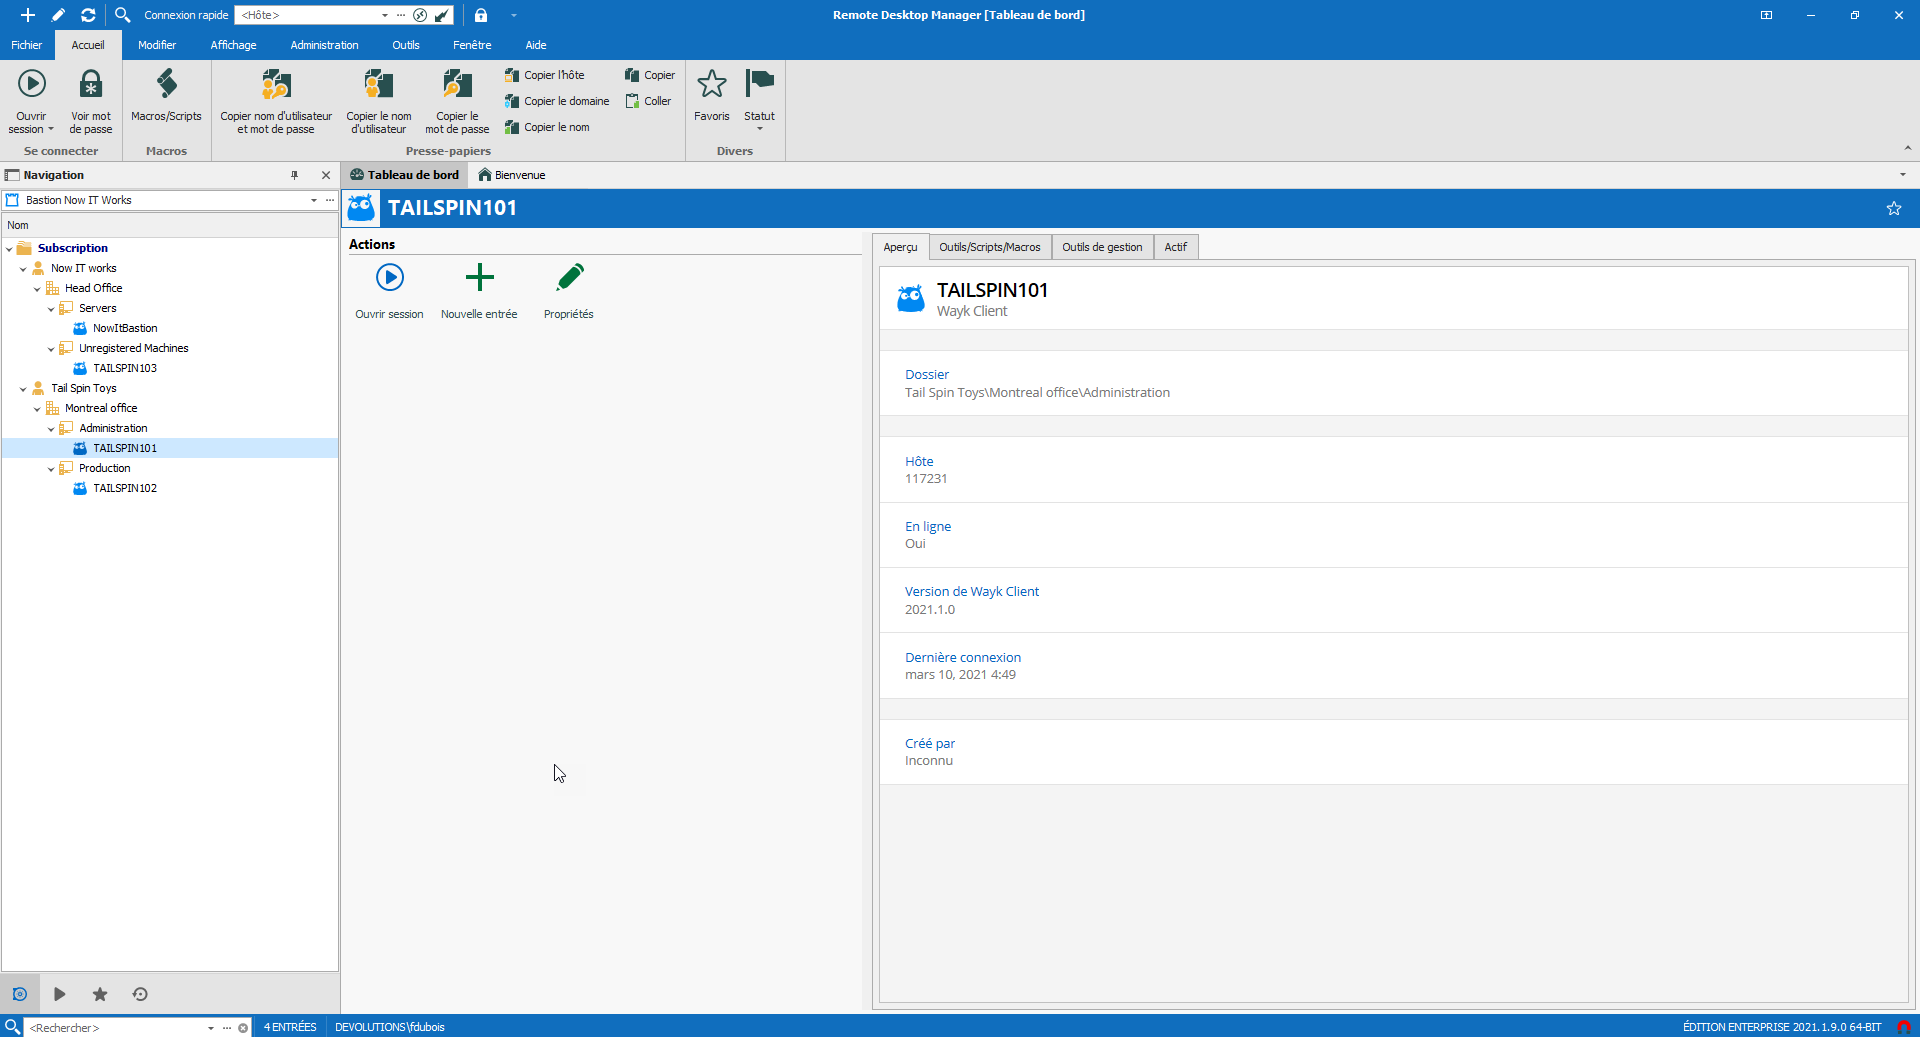Collapse the Subscription root node
Image resolution: width=1920 pixels, height=1037 pixels.
click(9, 249)
